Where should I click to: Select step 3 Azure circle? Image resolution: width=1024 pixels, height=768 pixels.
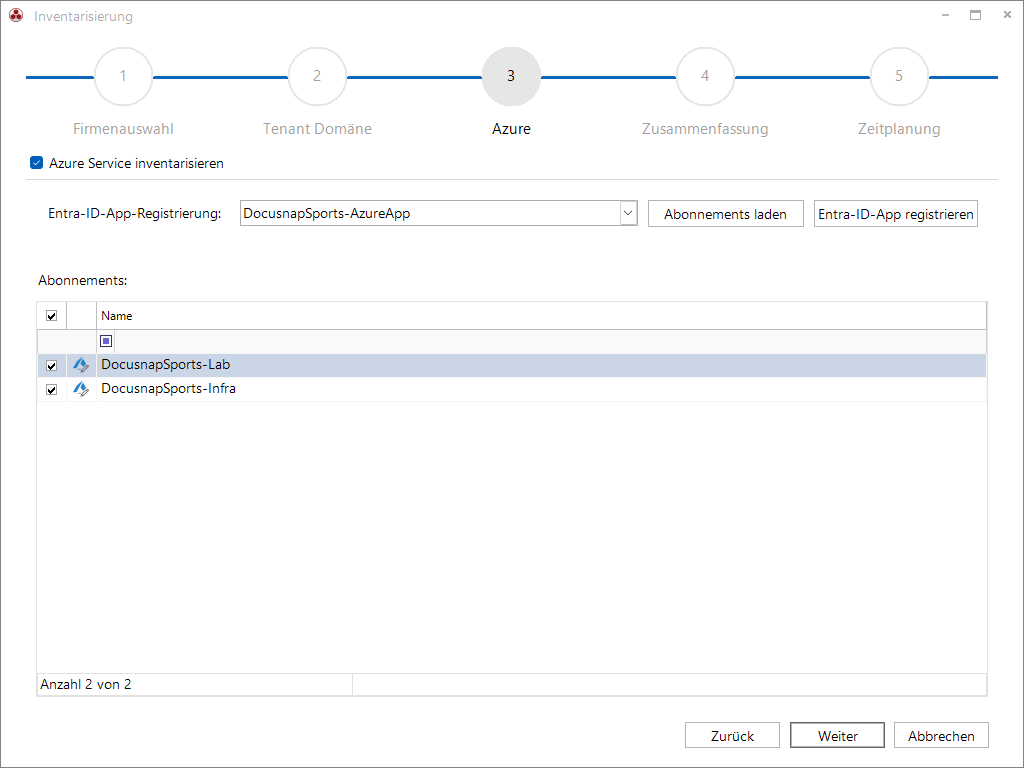coord(511,76)
